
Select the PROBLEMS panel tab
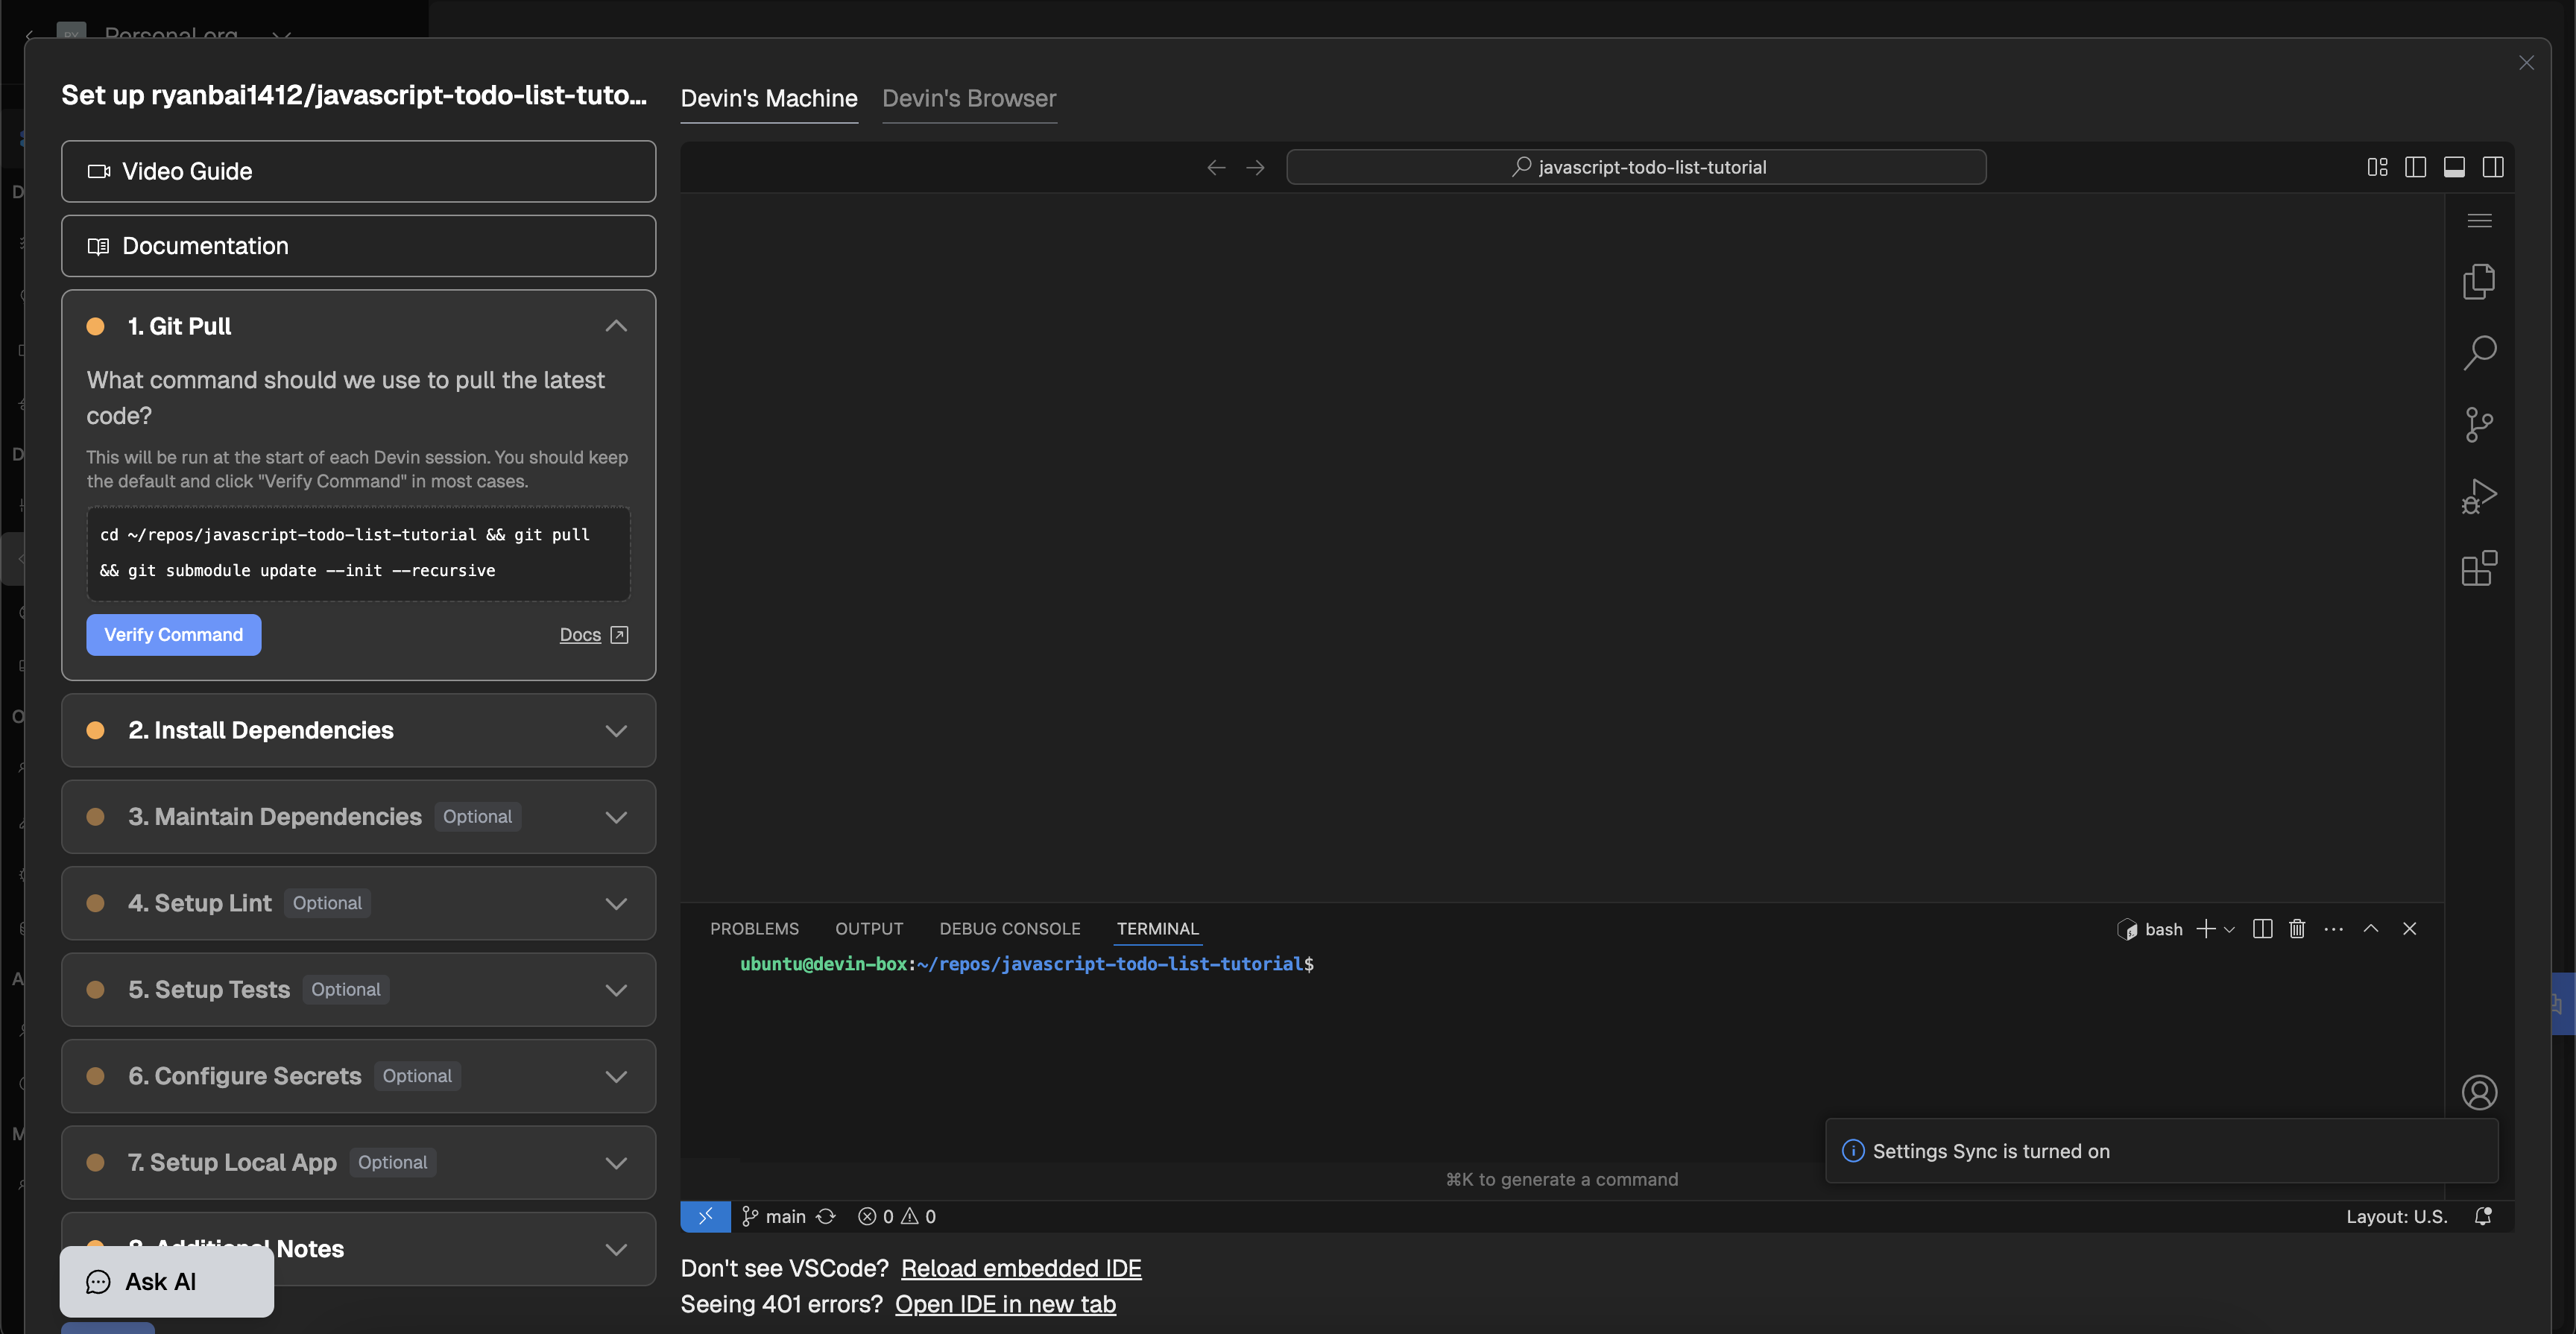pyautogui.click(x=754, y=929)
